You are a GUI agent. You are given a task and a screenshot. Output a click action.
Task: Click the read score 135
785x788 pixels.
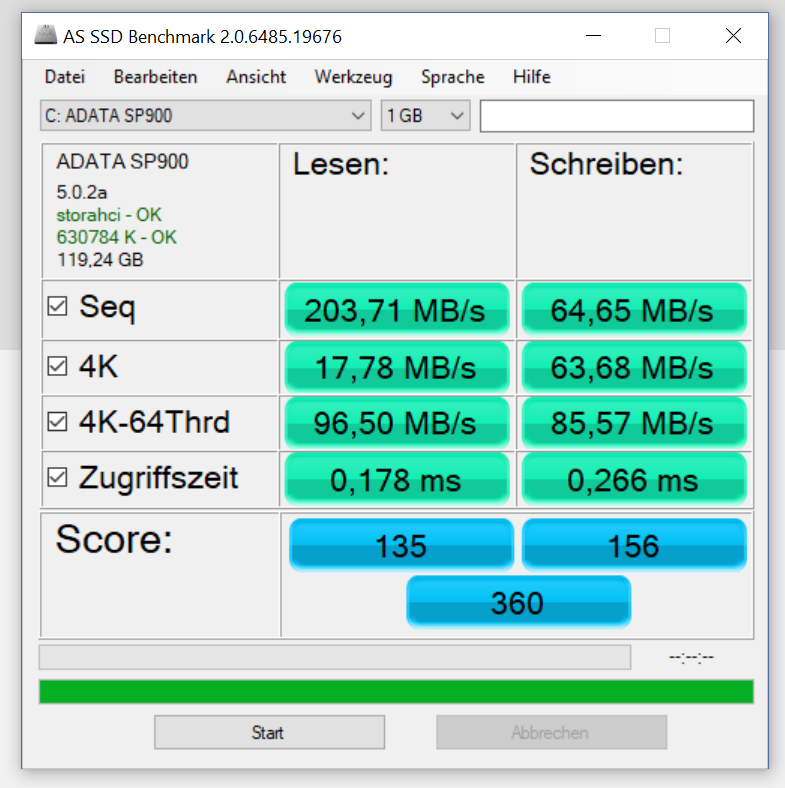coord(401,545)
